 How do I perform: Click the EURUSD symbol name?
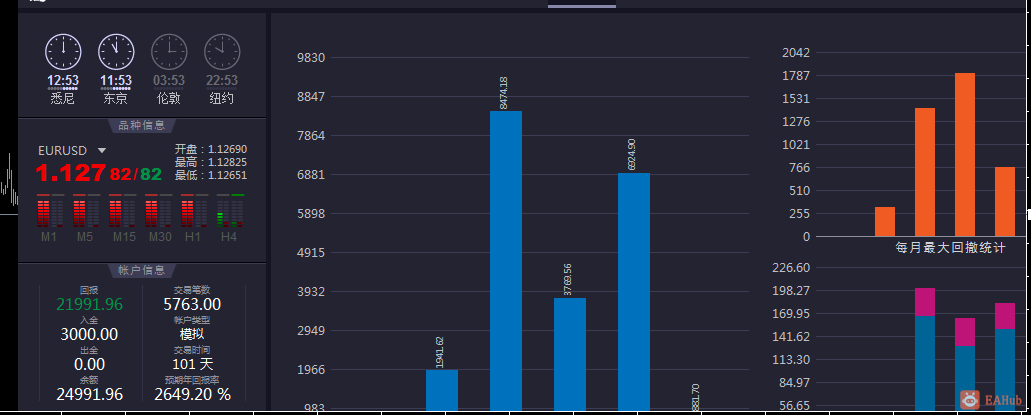coord(62,151)
